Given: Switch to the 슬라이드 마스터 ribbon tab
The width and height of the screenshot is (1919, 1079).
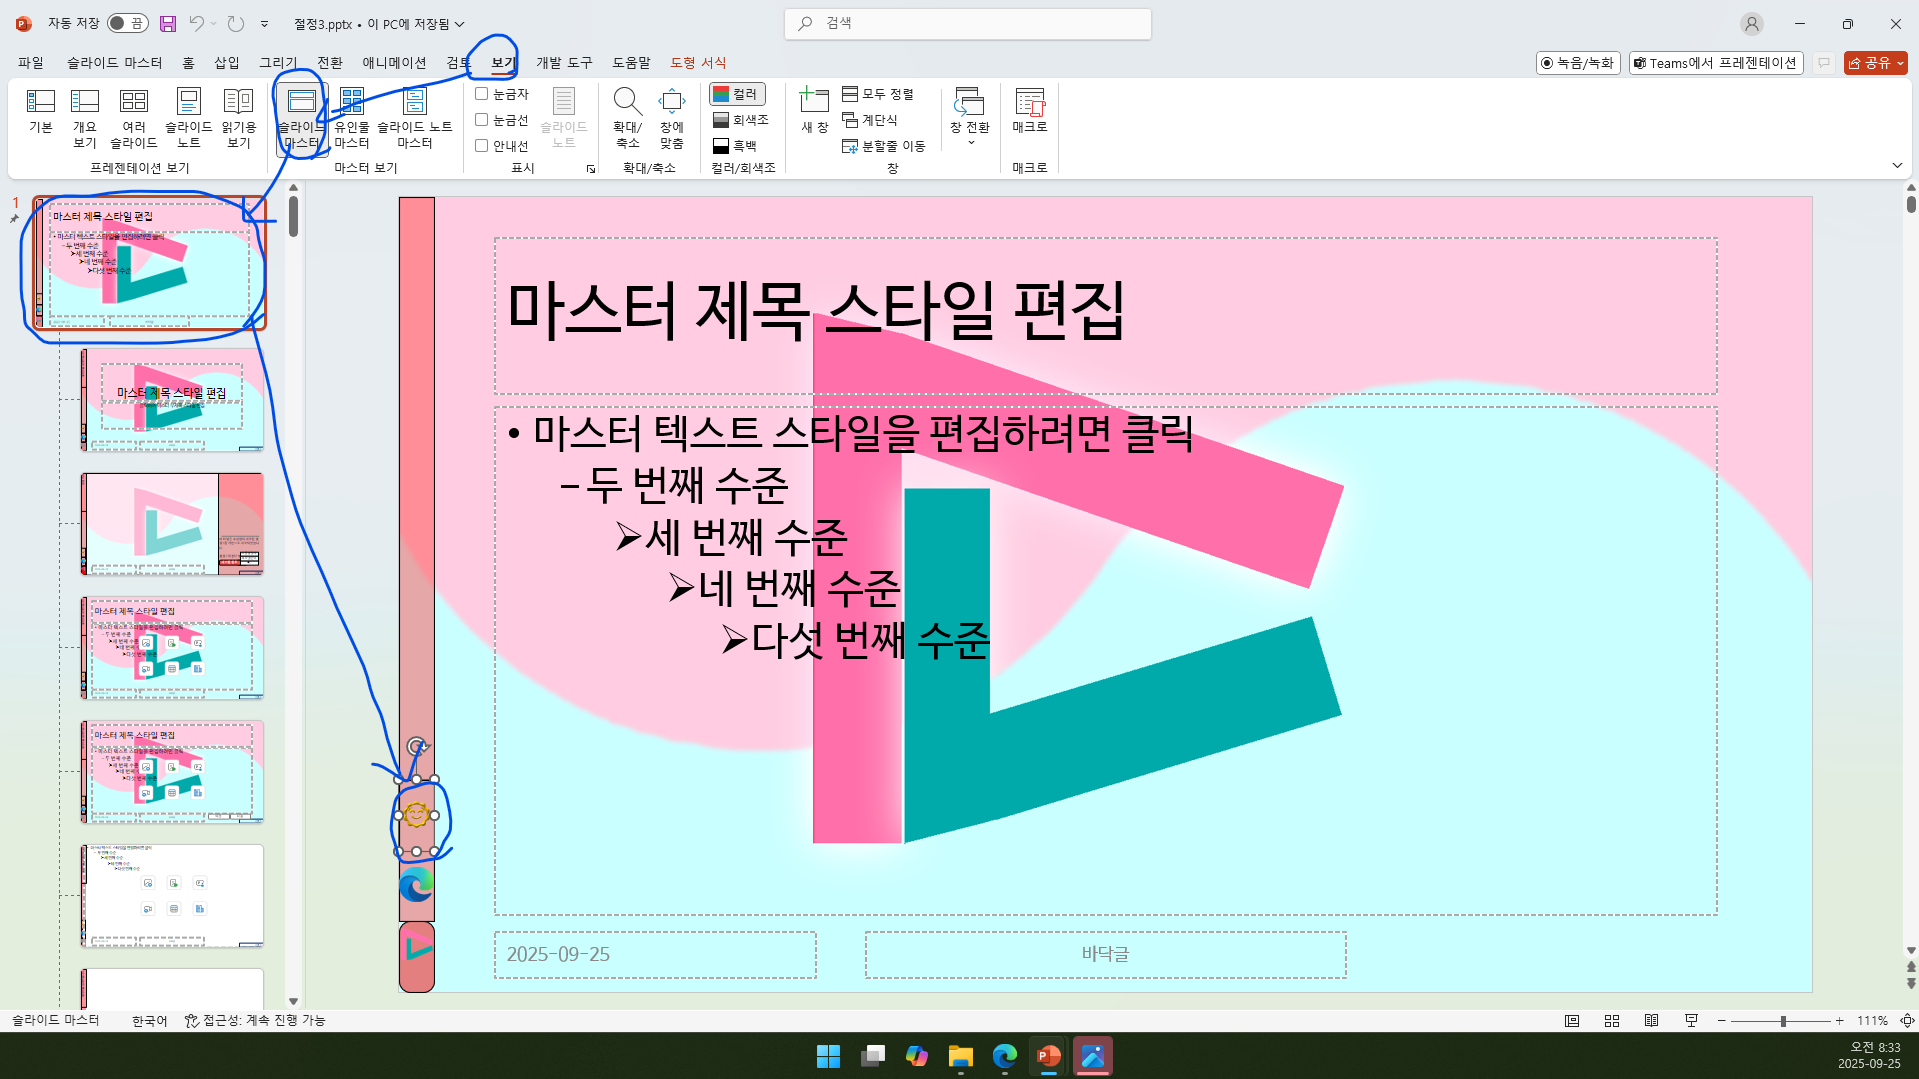Looking at the screenshot, I should (x=116, y=62).
